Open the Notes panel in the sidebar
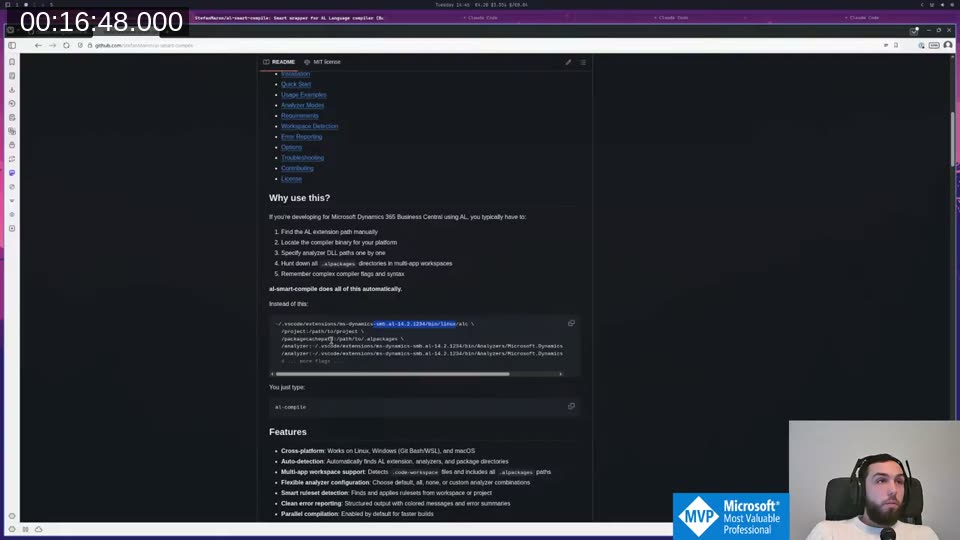This screenshot has height=540, width=960. [12, 118]
